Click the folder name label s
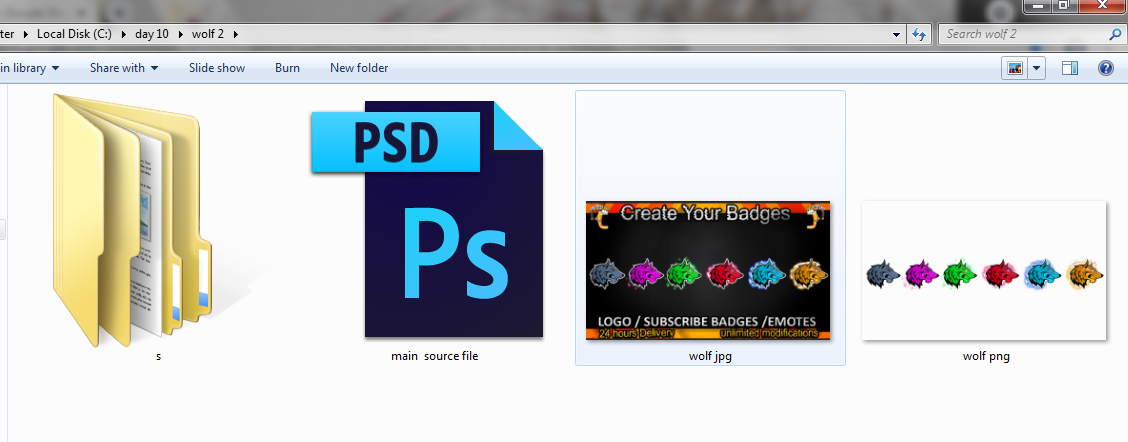The image size is (1128, 442). coord(158,356)
